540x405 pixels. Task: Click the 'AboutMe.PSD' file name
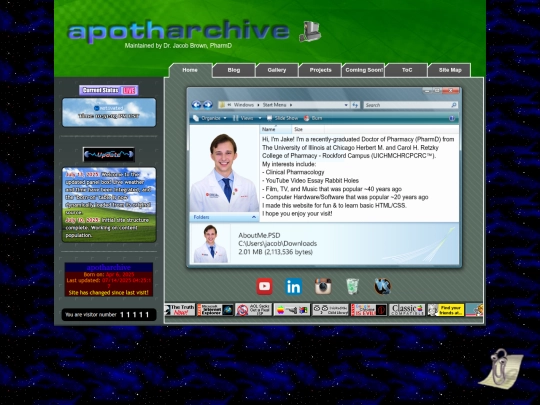click(x=259, y=236)
